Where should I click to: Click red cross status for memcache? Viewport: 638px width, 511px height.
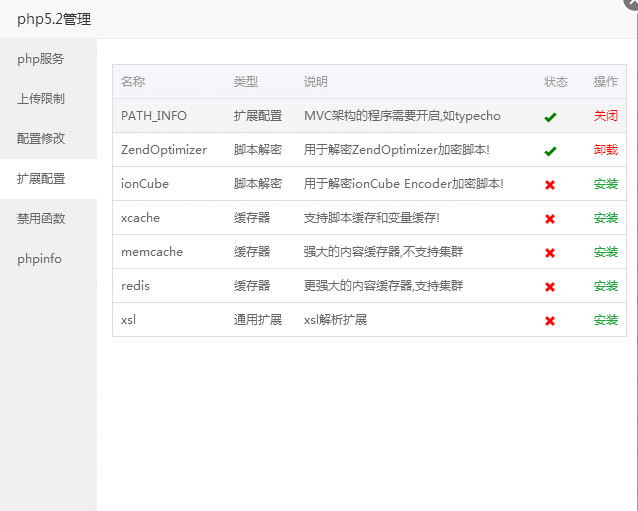(550, 253)
